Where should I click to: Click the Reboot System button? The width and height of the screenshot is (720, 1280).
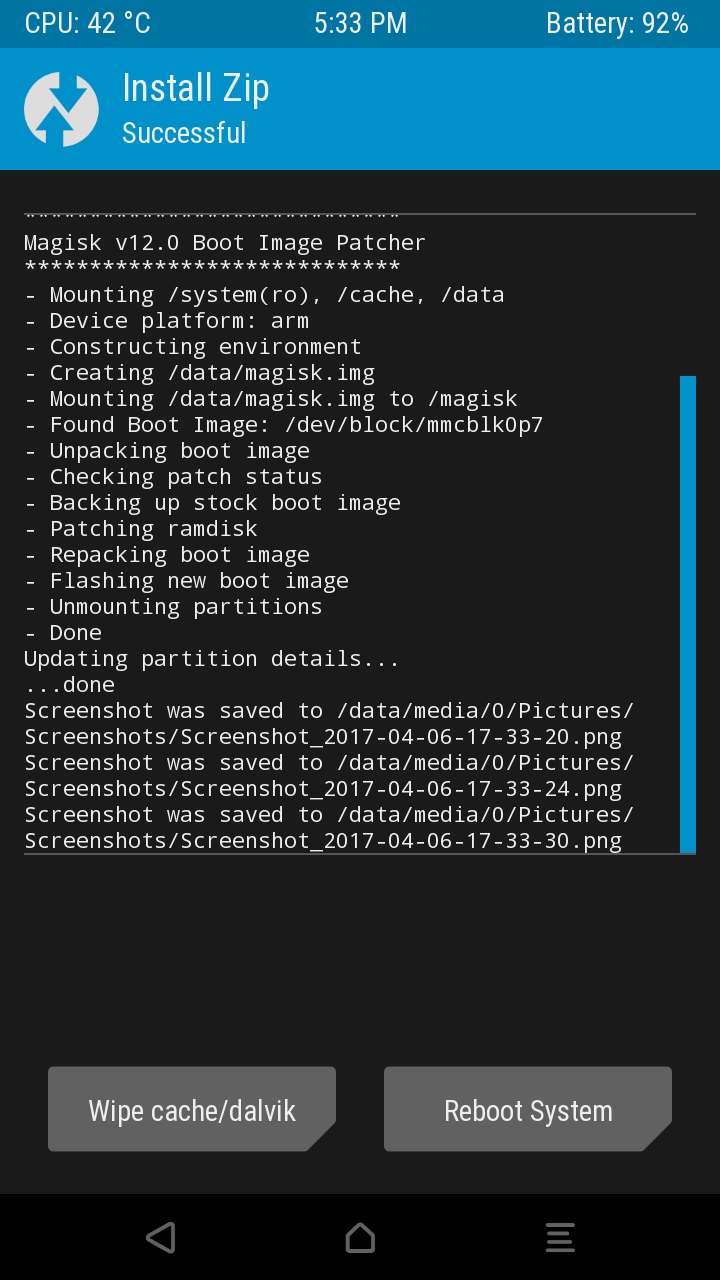pos(528,1110)
